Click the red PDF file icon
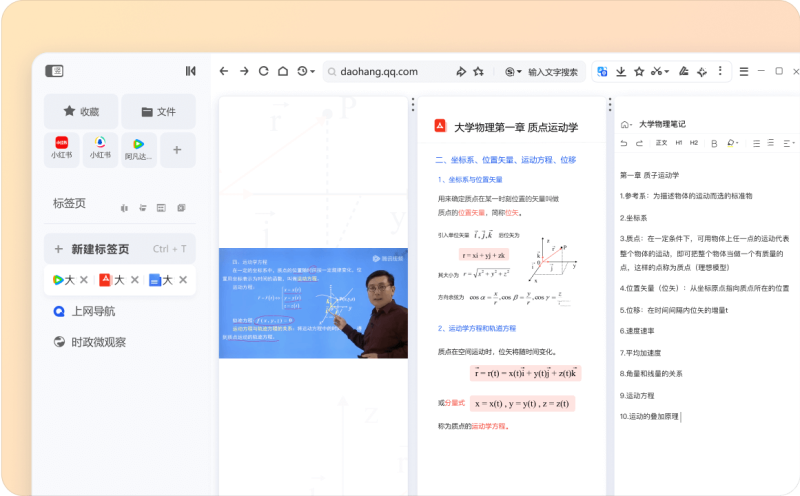The image size is (800, 496). (x=440, y=126)
